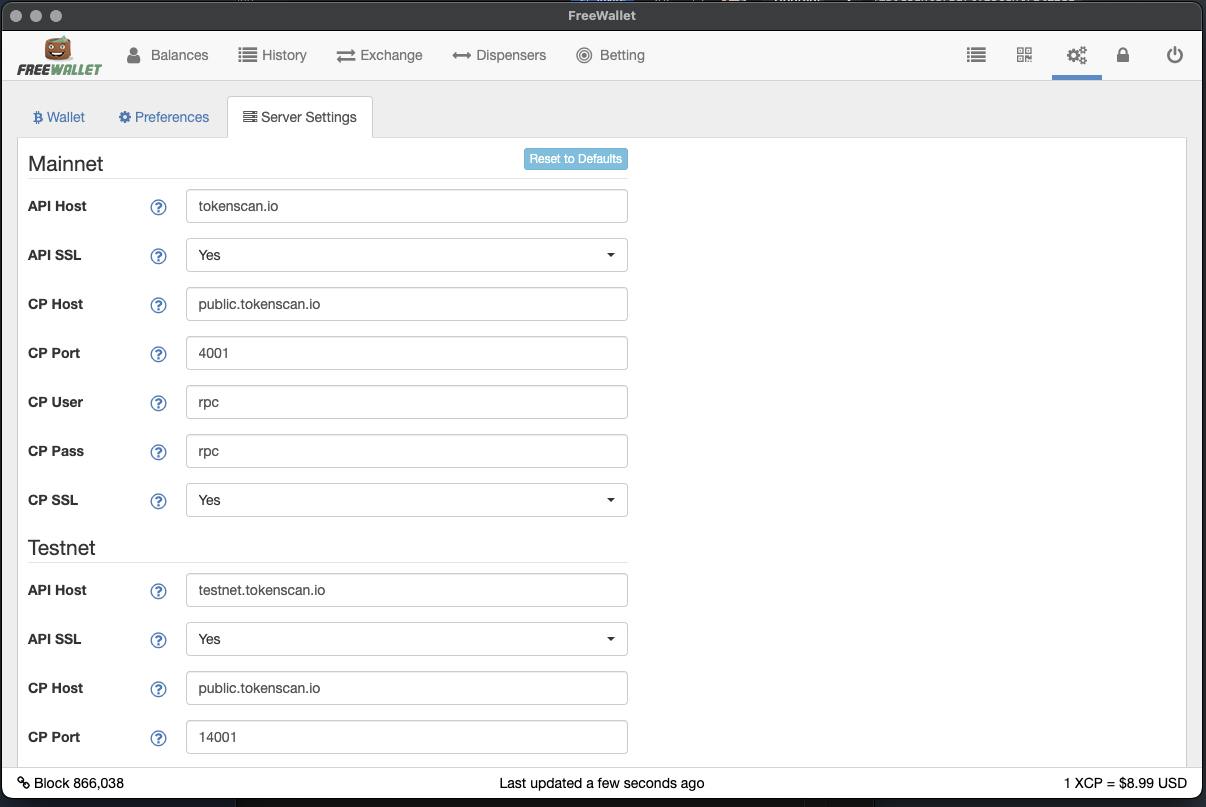
Task: Open the Dispensers section
Action: point(499,55)
